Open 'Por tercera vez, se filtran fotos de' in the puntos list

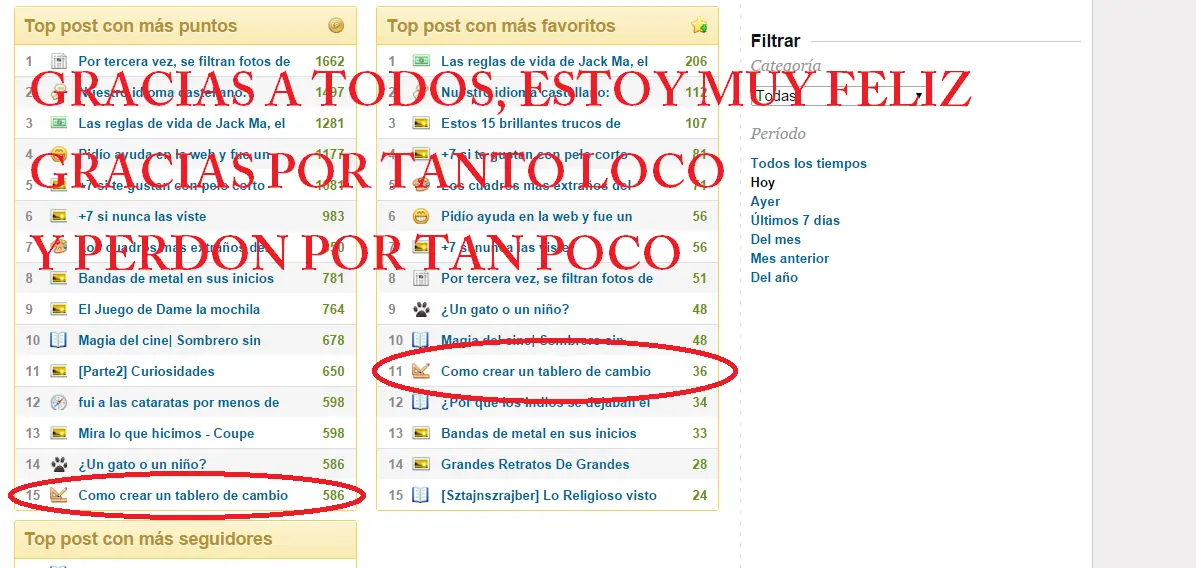184,61
